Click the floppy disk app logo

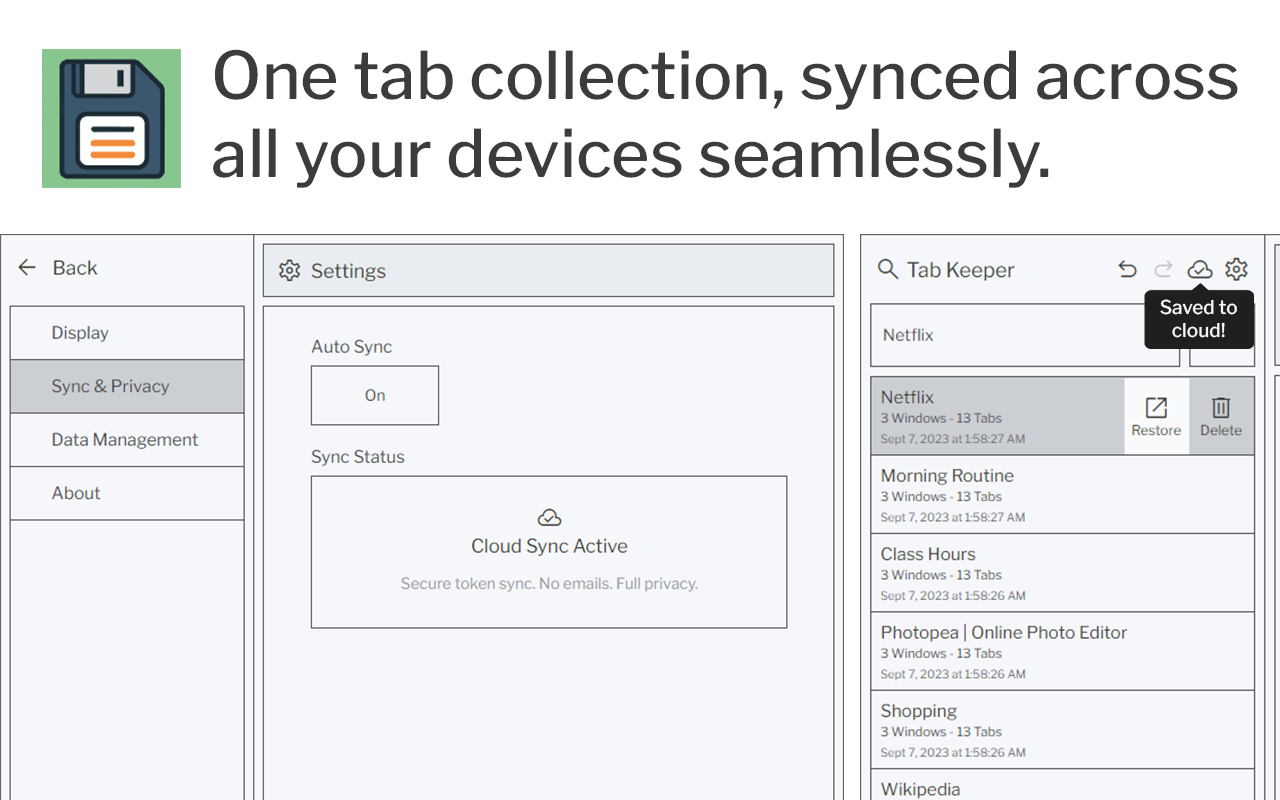(x=111, y=118)
